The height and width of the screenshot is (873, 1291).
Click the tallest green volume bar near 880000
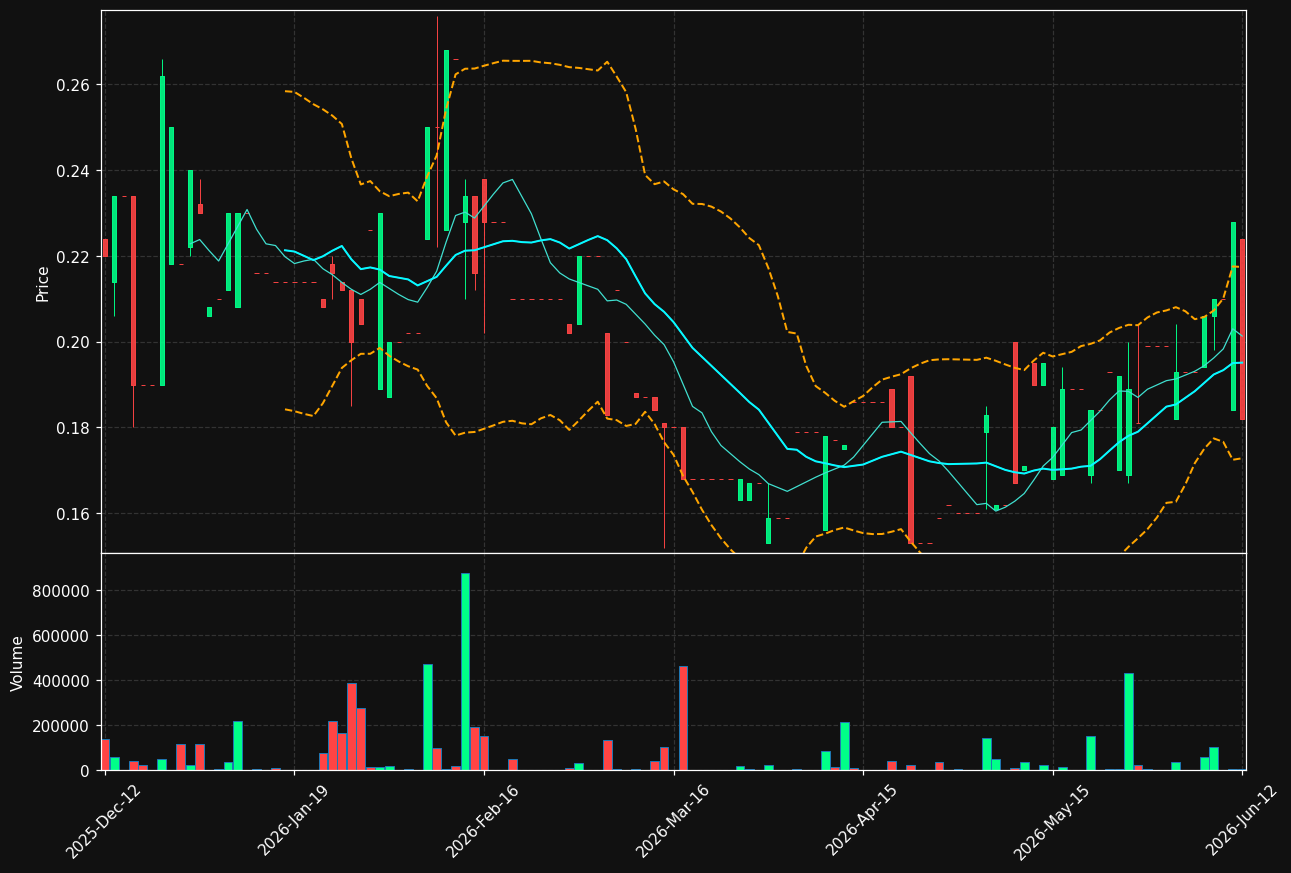tap(465, 672)
